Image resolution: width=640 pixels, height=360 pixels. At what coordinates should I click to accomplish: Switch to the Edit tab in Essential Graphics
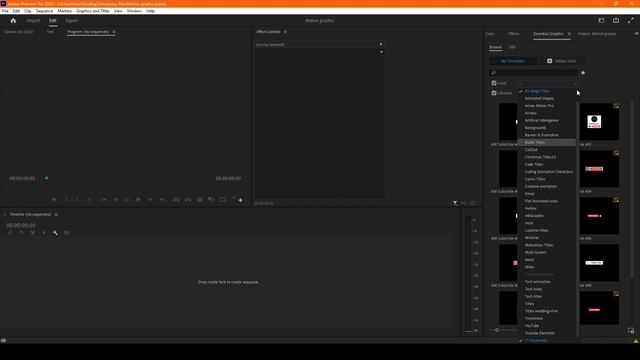(512, 47)
